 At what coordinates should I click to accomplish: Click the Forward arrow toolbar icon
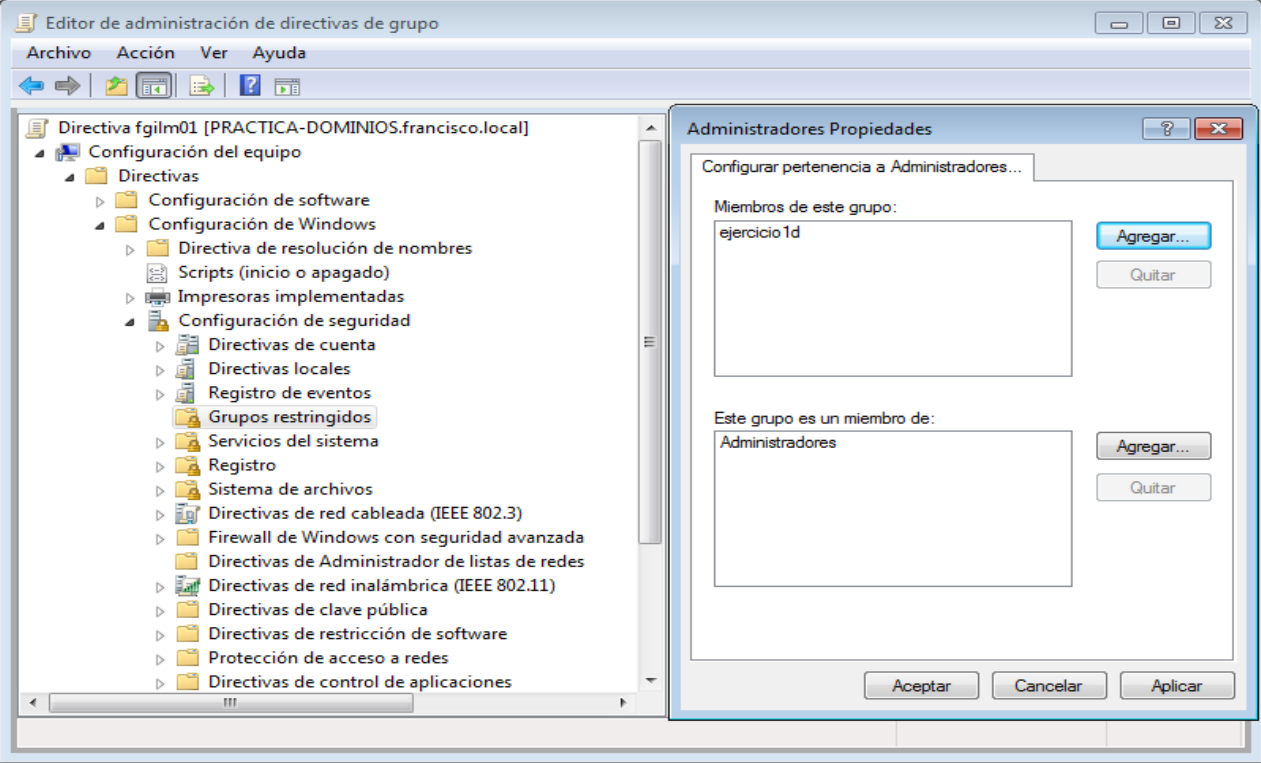click(67, 86)
